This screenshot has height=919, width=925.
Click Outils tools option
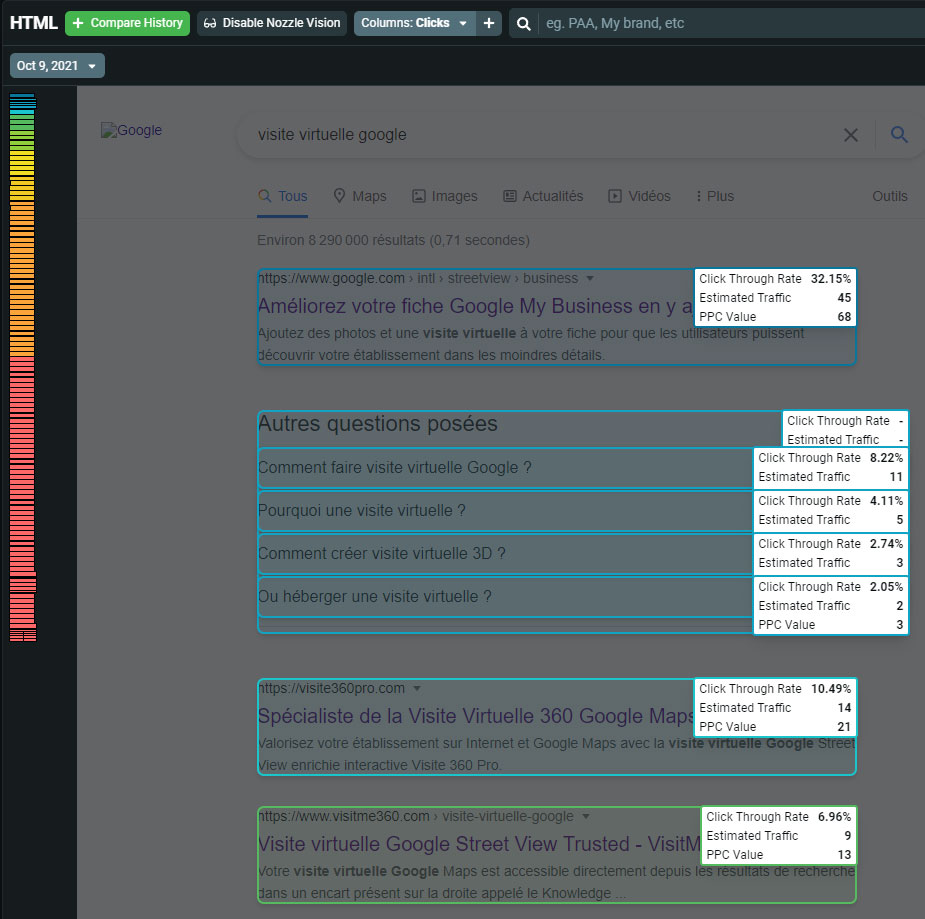890,196
